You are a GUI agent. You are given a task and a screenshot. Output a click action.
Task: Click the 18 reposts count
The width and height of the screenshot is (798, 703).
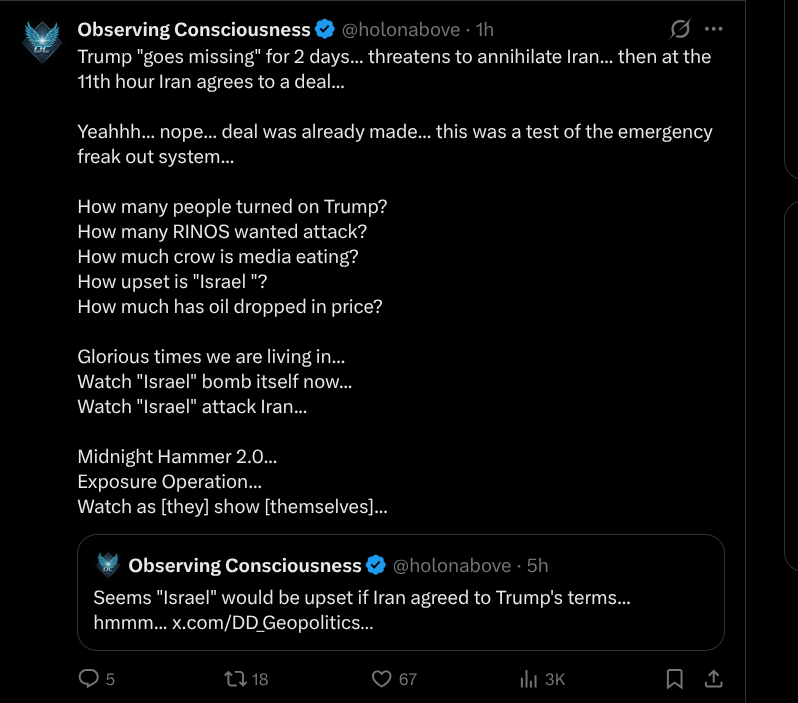[x=260, y=680]
